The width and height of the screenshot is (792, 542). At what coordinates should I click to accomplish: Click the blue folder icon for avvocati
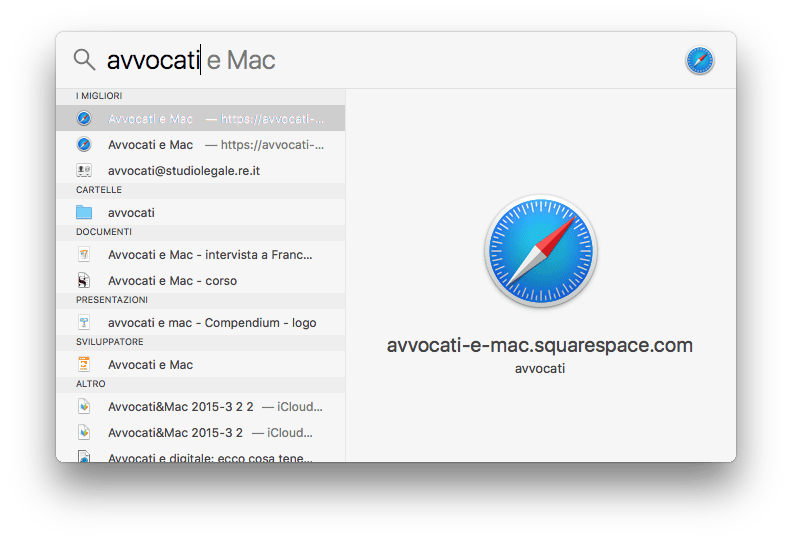[84, 212]
